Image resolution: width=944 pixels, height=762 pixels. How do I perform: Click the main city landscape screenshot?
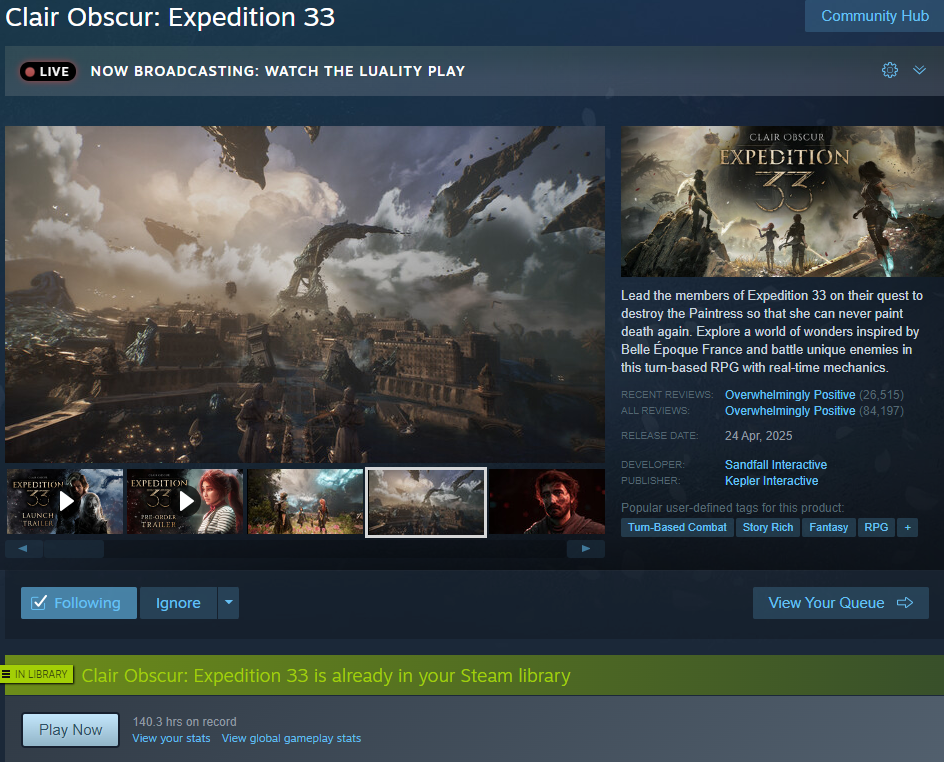click(x=305, y=294)
